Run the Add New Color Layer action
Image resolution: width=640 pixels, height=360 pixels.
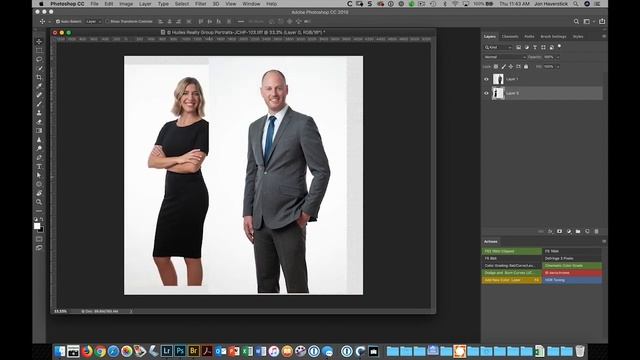point(512,280)
